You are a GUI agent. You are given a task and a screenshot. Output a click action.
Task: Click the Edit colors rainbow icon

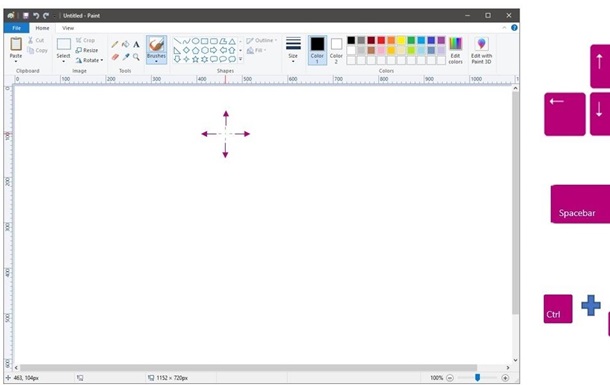(x=456, y=44)
